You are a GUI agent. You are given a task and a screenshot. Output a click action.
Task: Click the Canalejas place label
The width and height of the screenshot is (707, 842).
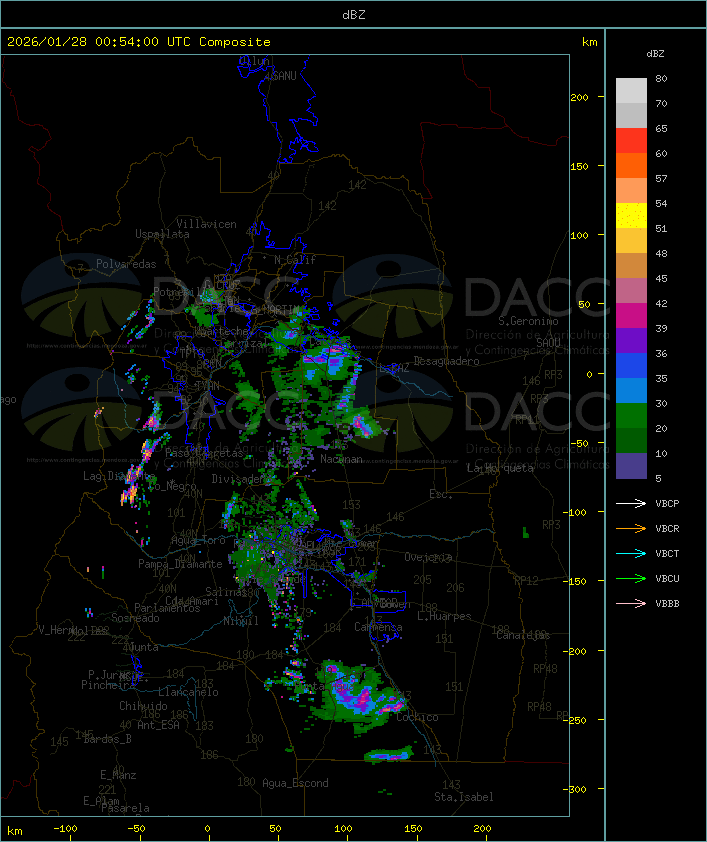click(x=523, y=635)
